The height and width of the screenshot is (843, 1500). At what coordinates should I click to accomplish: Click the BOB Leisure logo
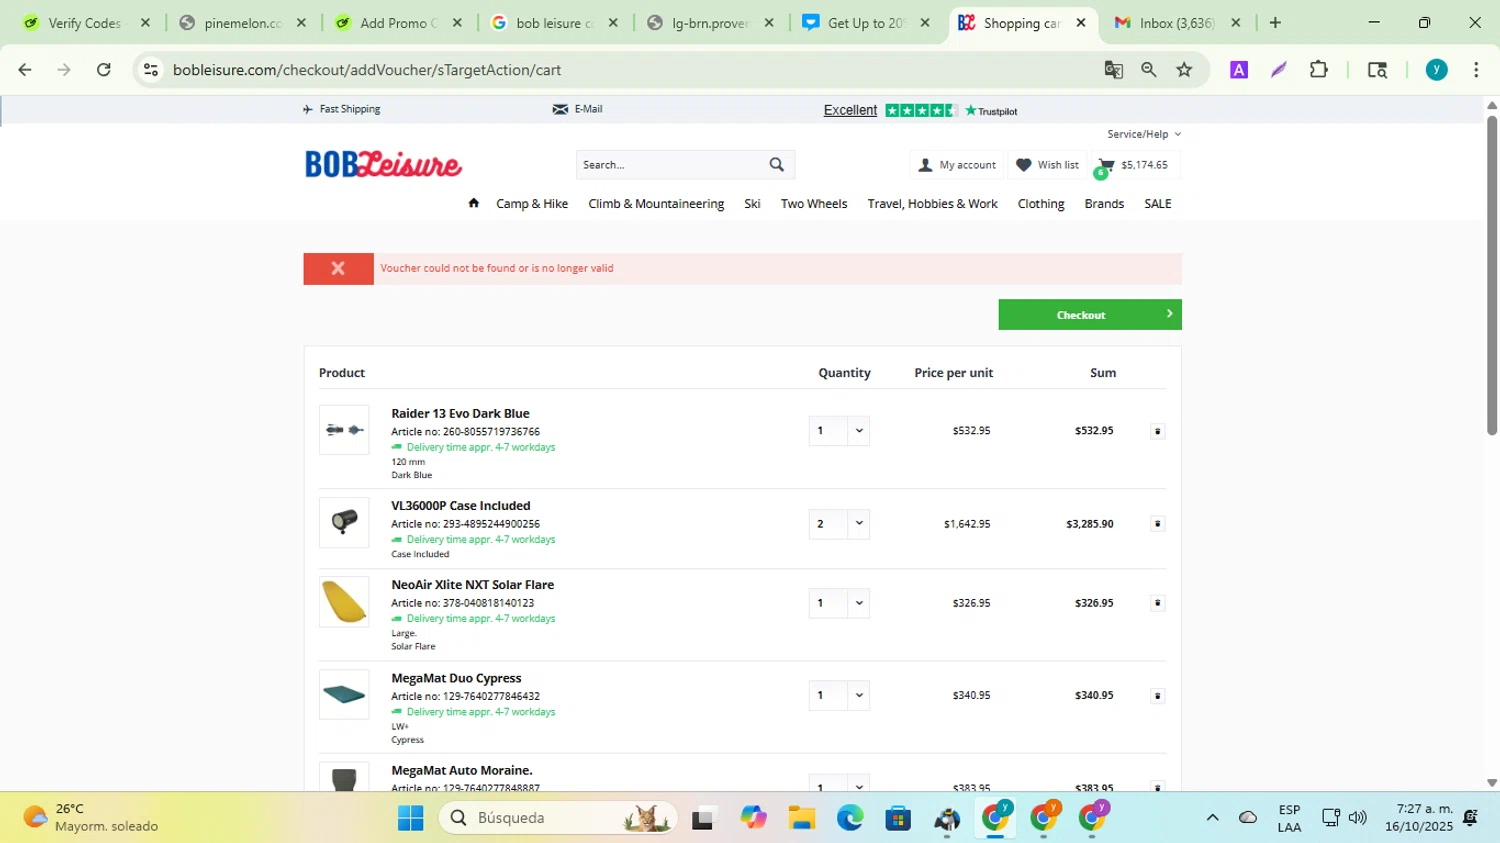[383, 164]
